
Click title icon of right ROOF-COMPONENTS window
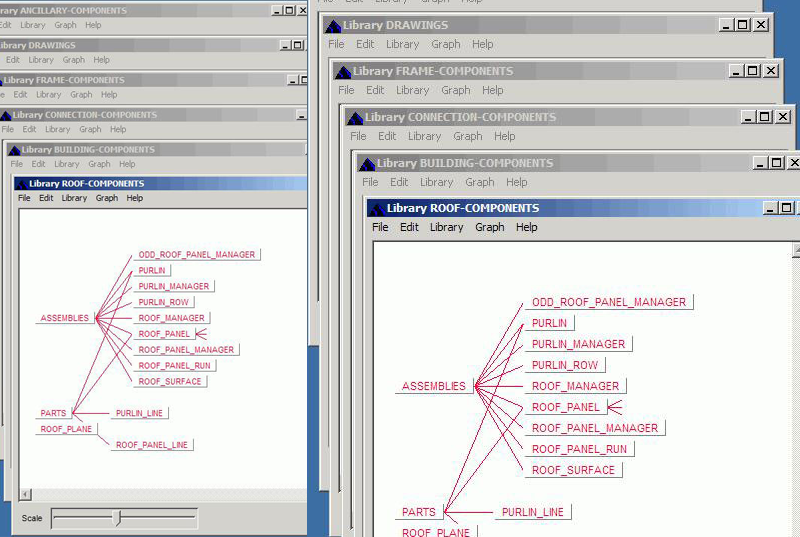(378, 208)
